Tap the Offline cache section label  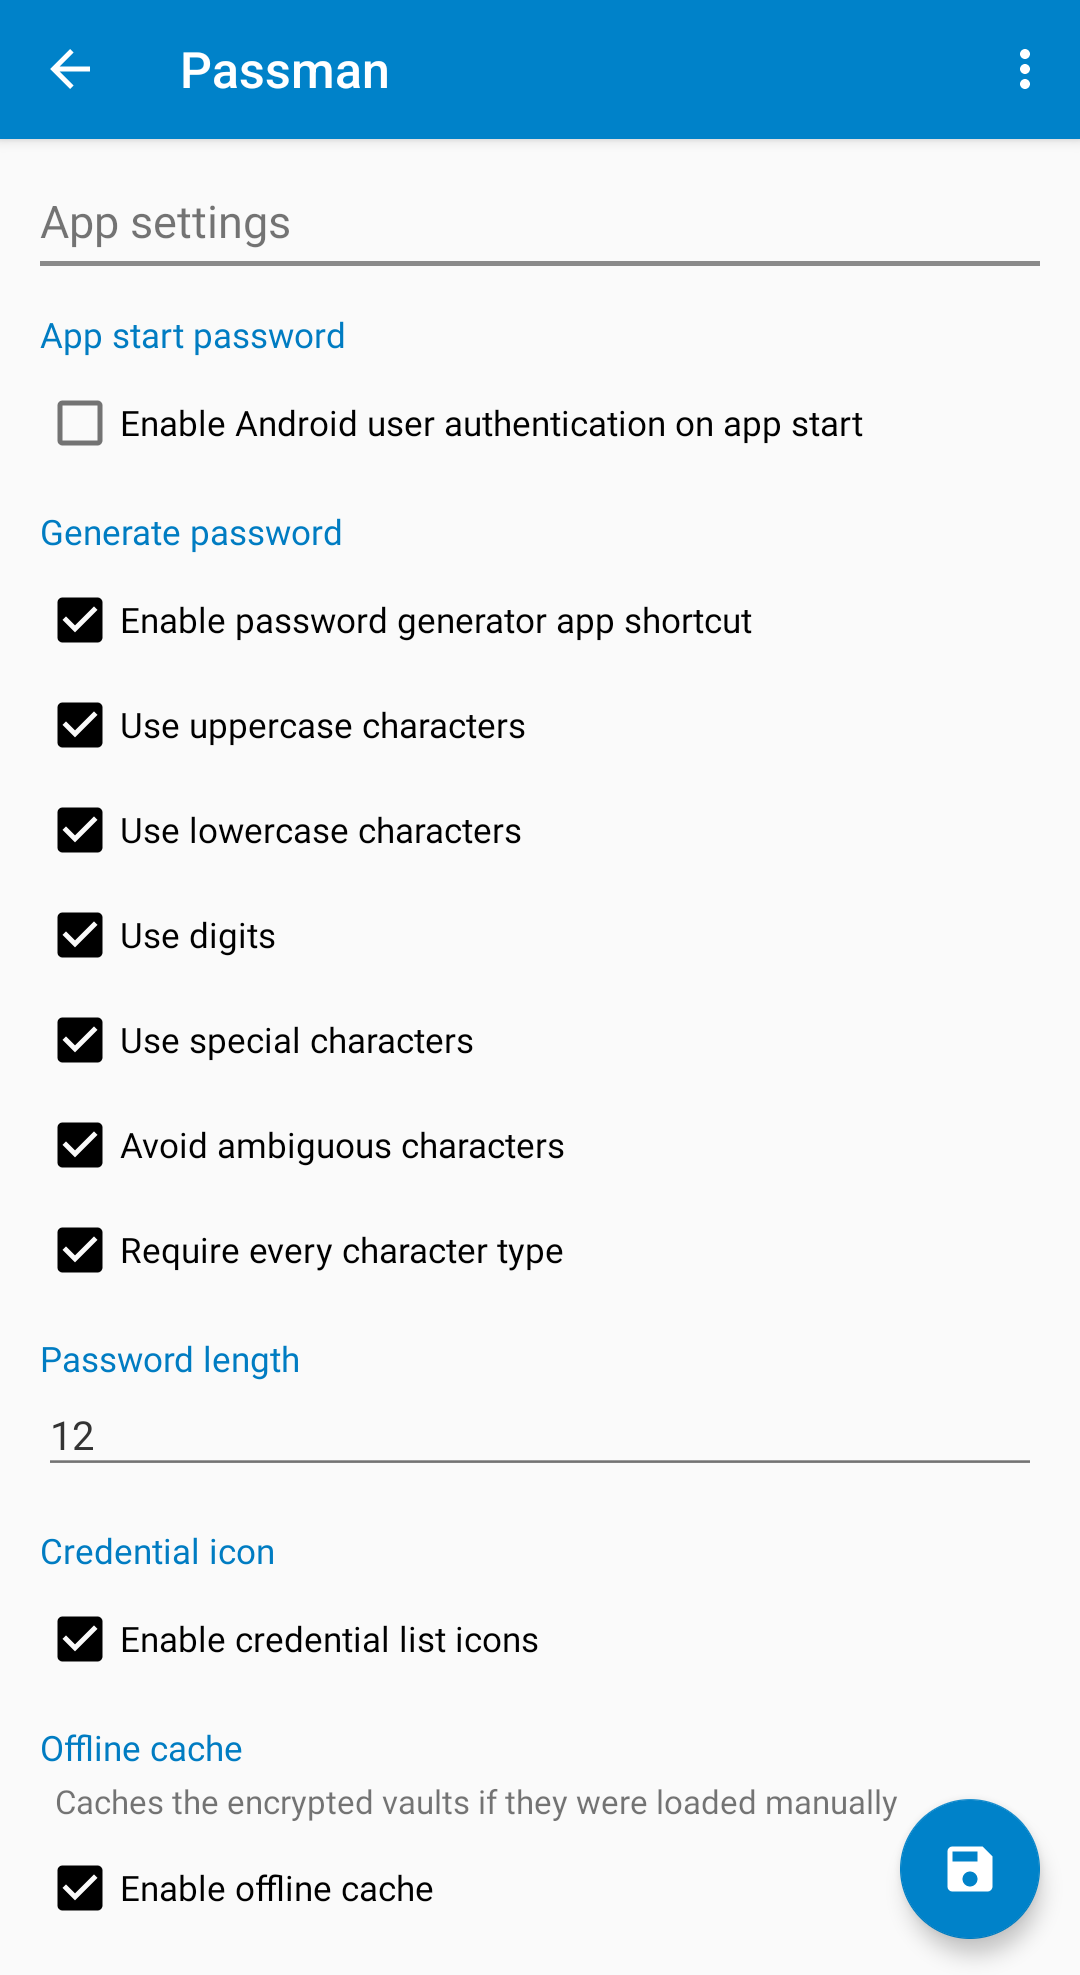(142, 1749)
